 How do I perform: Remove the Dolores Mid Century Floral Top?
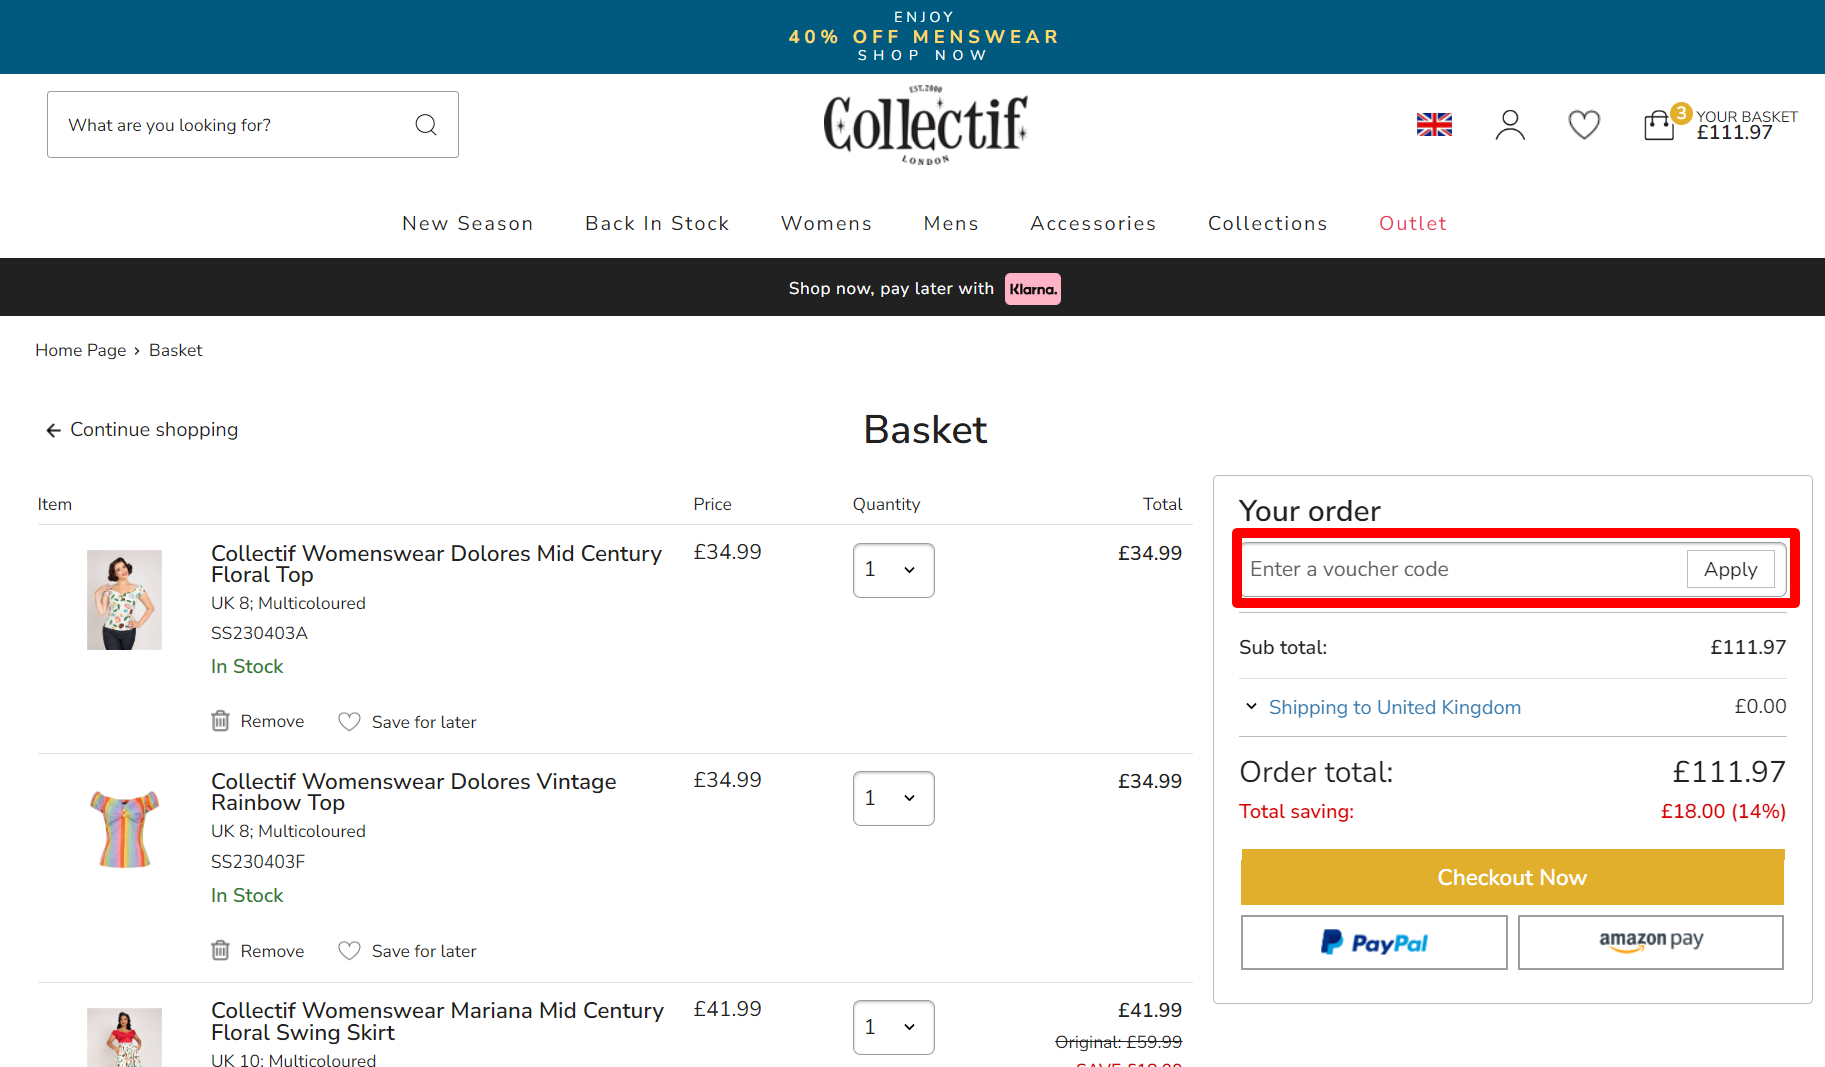(257, 720)
